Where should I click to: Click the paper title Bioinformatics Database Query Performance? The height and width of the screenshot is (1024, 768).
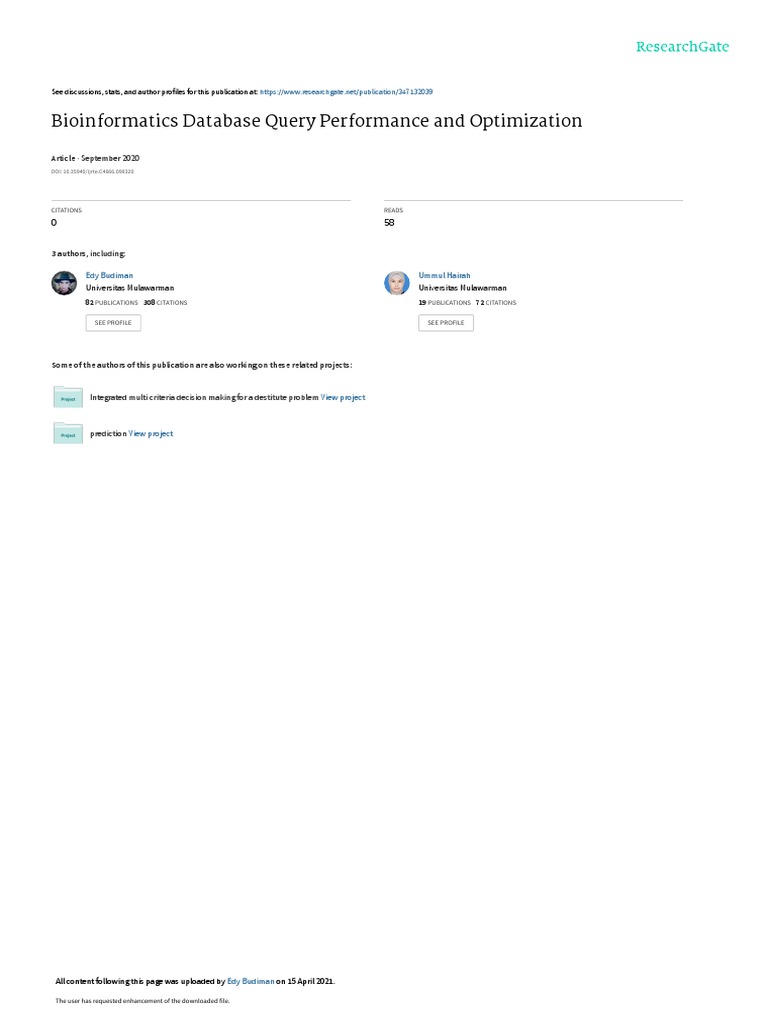317,121
